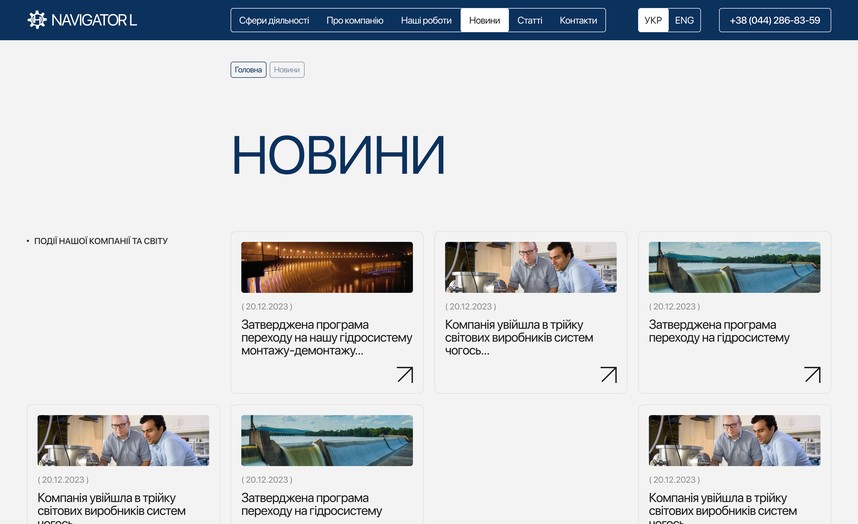Open the Сфери діяльності menu item
Image resolution: width=858 pixels, height=524 pixels.
(x=274, y=20)
